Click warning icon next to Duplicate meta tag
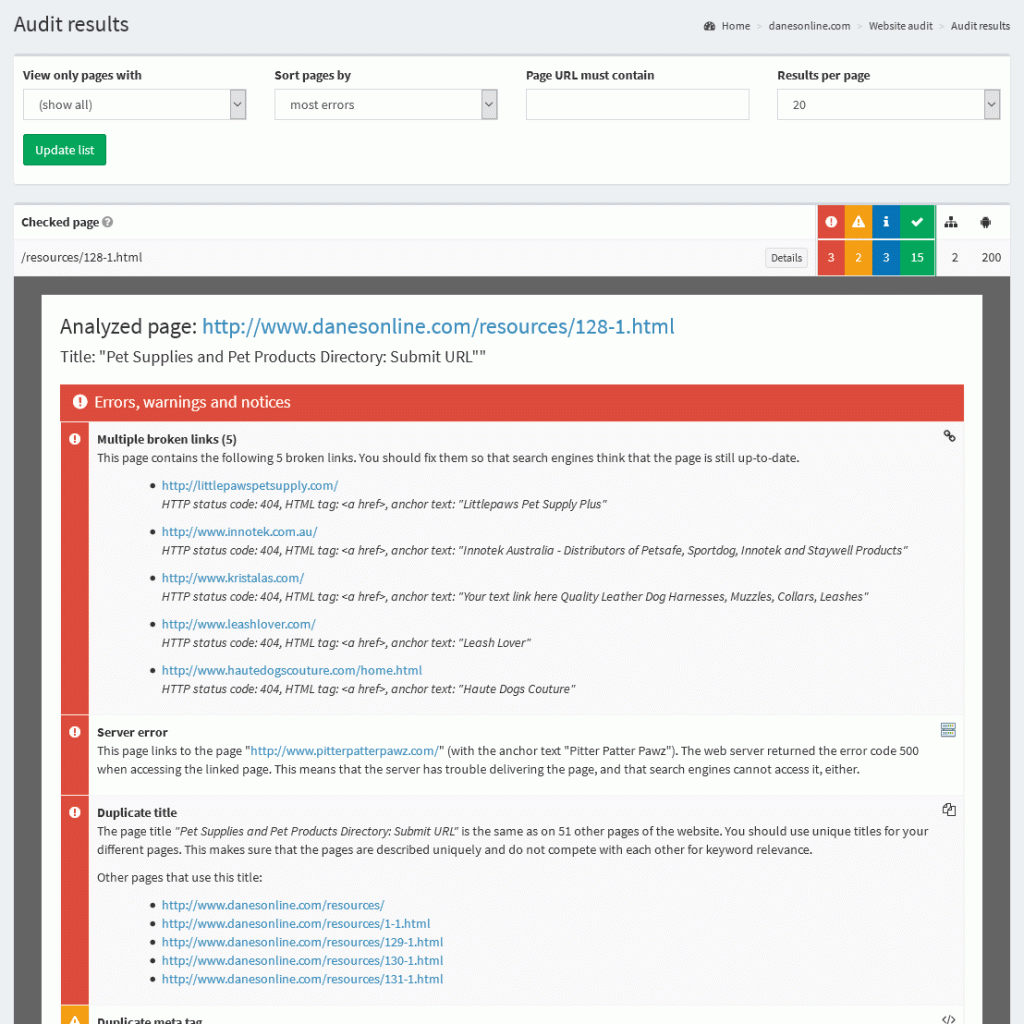Image resolution: width=1024 pixels, height=1024 pixels. point(75,1020)
